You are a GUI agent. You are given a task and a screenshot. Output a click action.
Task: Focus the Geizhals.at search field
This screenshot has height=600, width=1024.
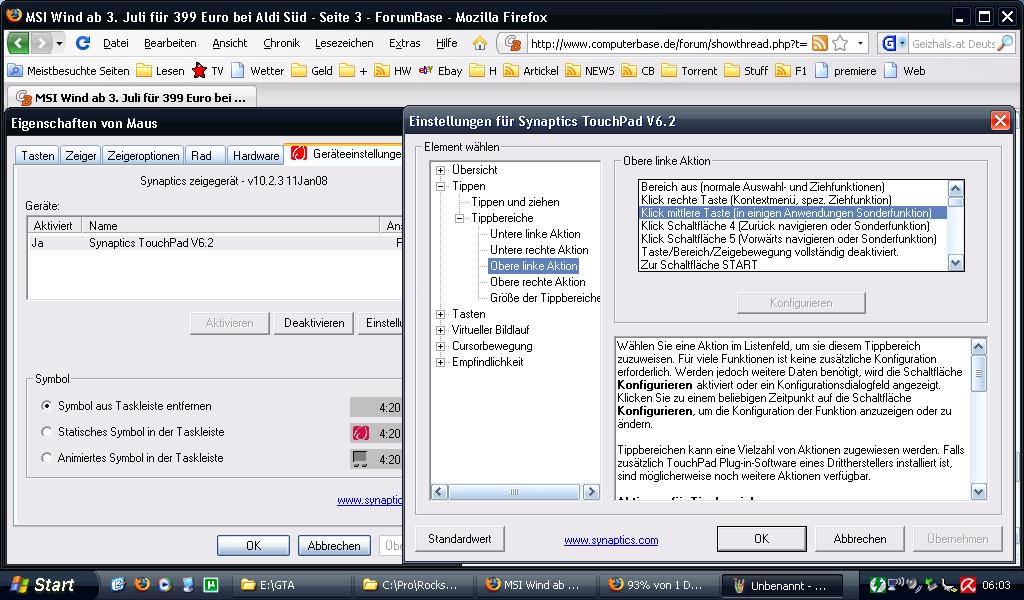point(953,44)
